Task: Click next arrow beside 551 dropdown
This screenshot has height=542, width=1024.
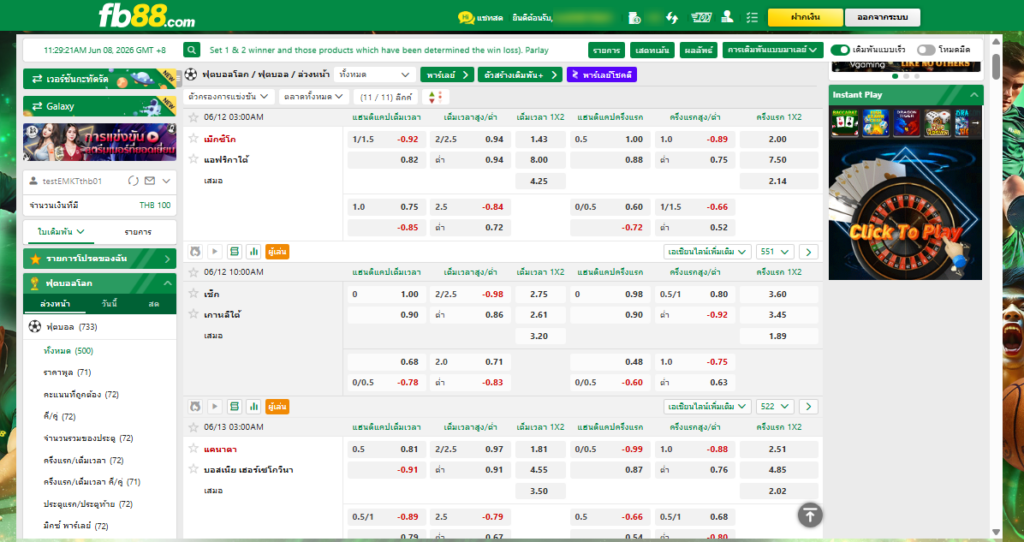Action: tap(808, 251)
